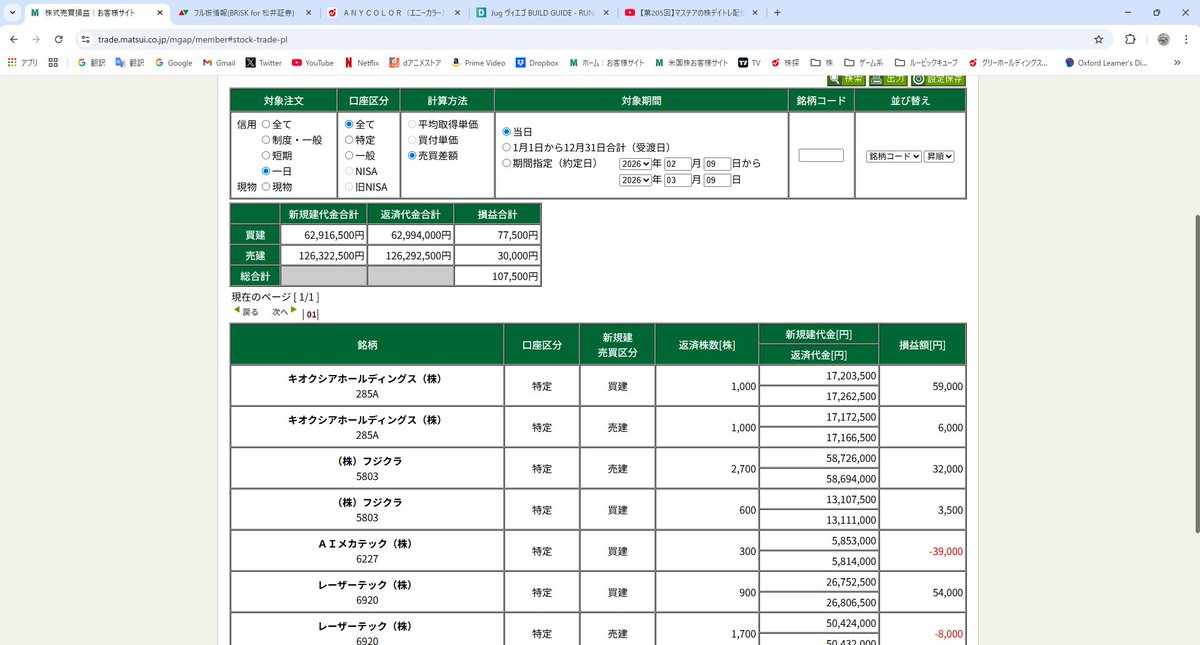Click the 戻る back arrow icon
The width and height of the screenshot is (1200, 645).
[239, 311]
